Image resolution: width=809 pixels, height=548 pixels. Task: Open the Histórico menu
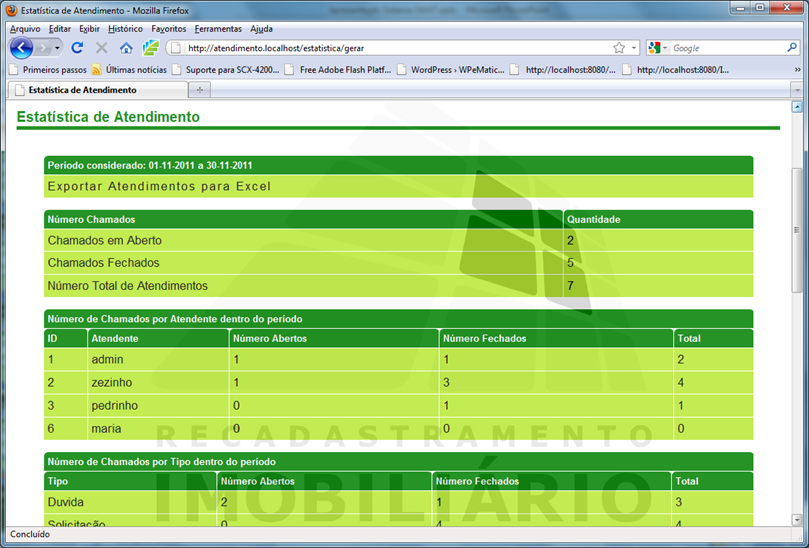125,29
